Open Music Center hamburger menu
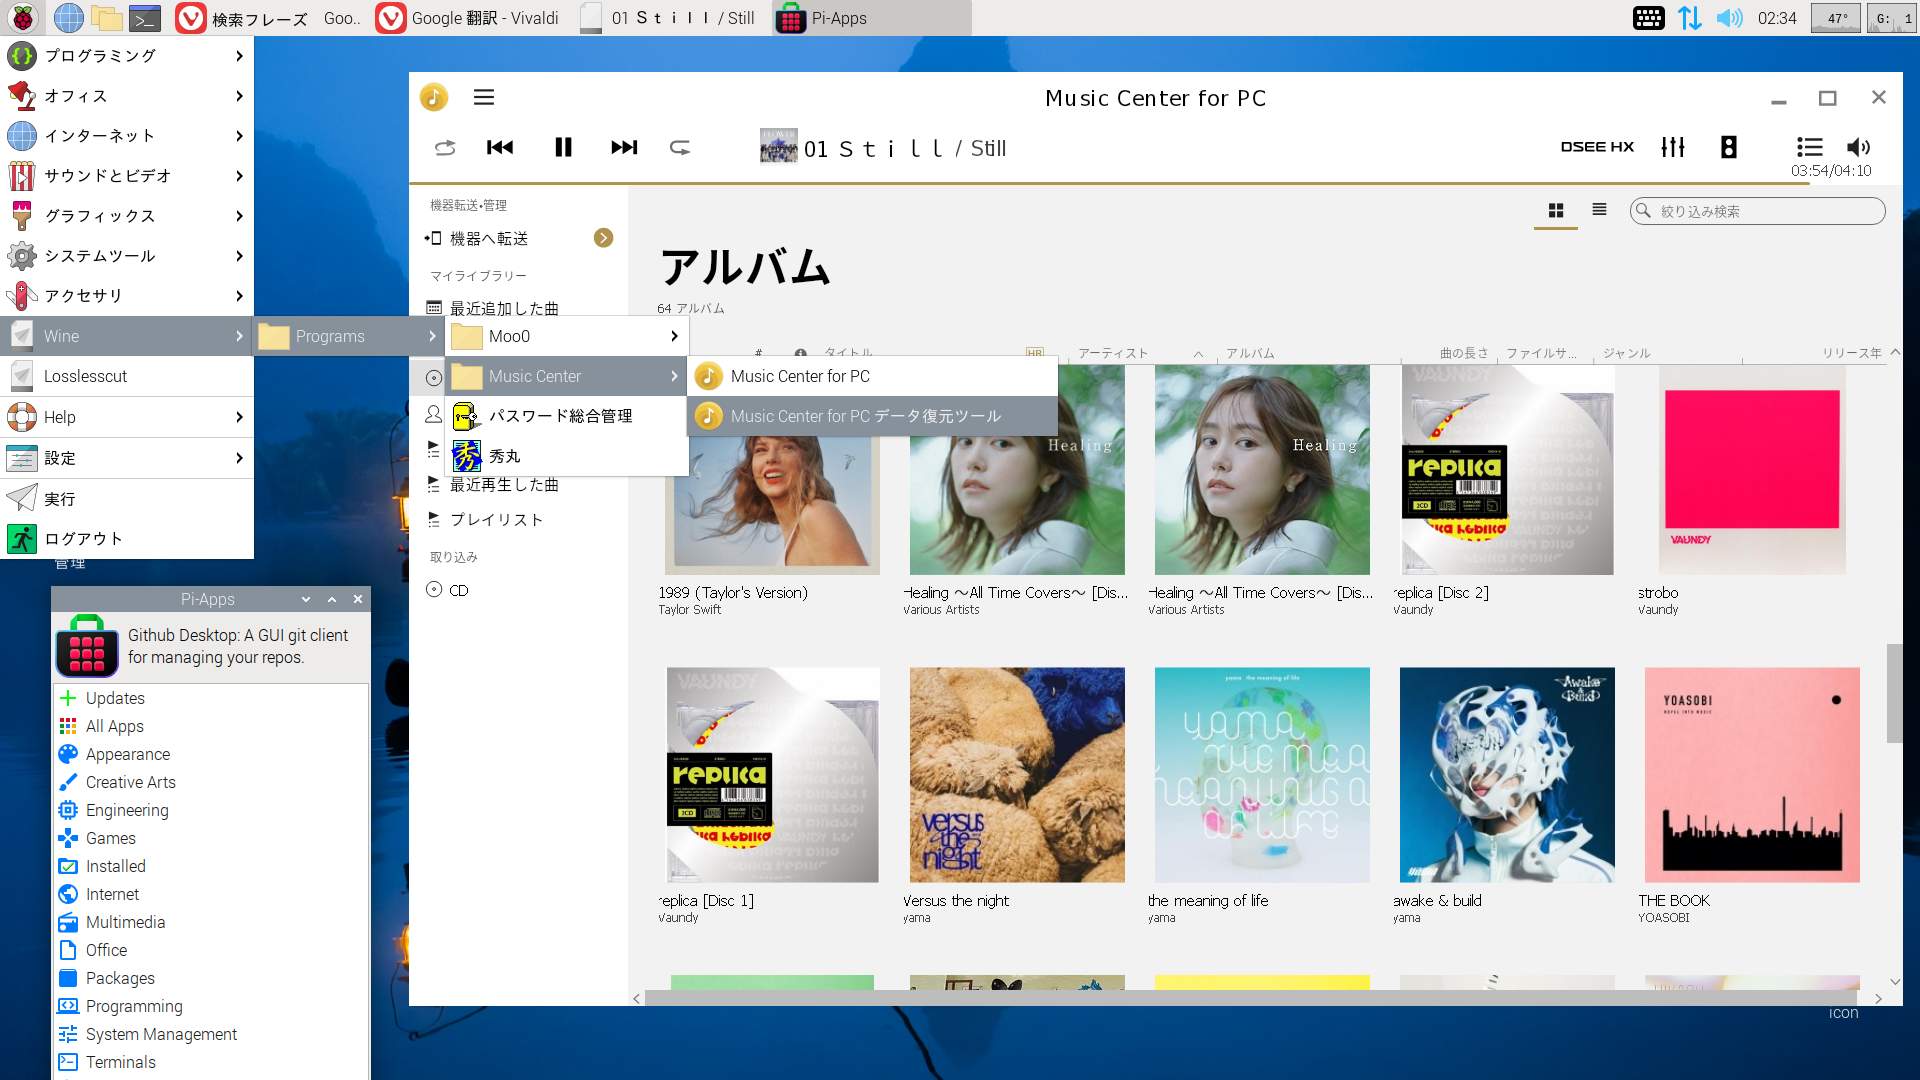 click(x=484, y=97)
